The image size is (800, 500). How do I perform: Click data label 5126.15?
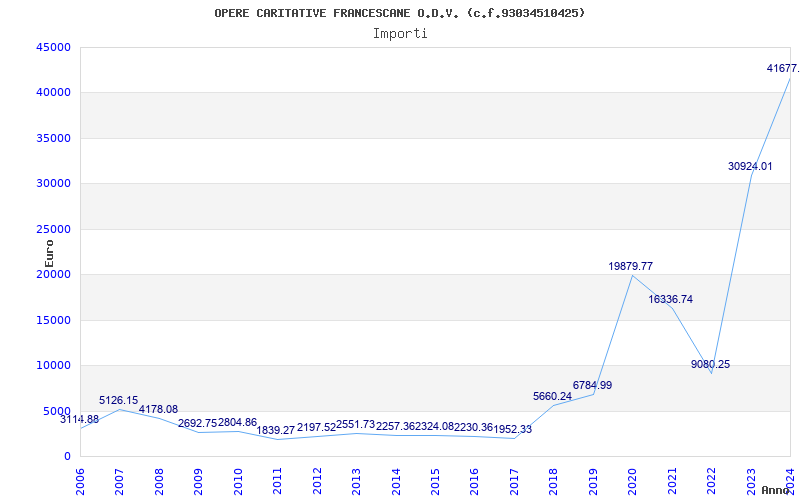click(x=119, y=401)
